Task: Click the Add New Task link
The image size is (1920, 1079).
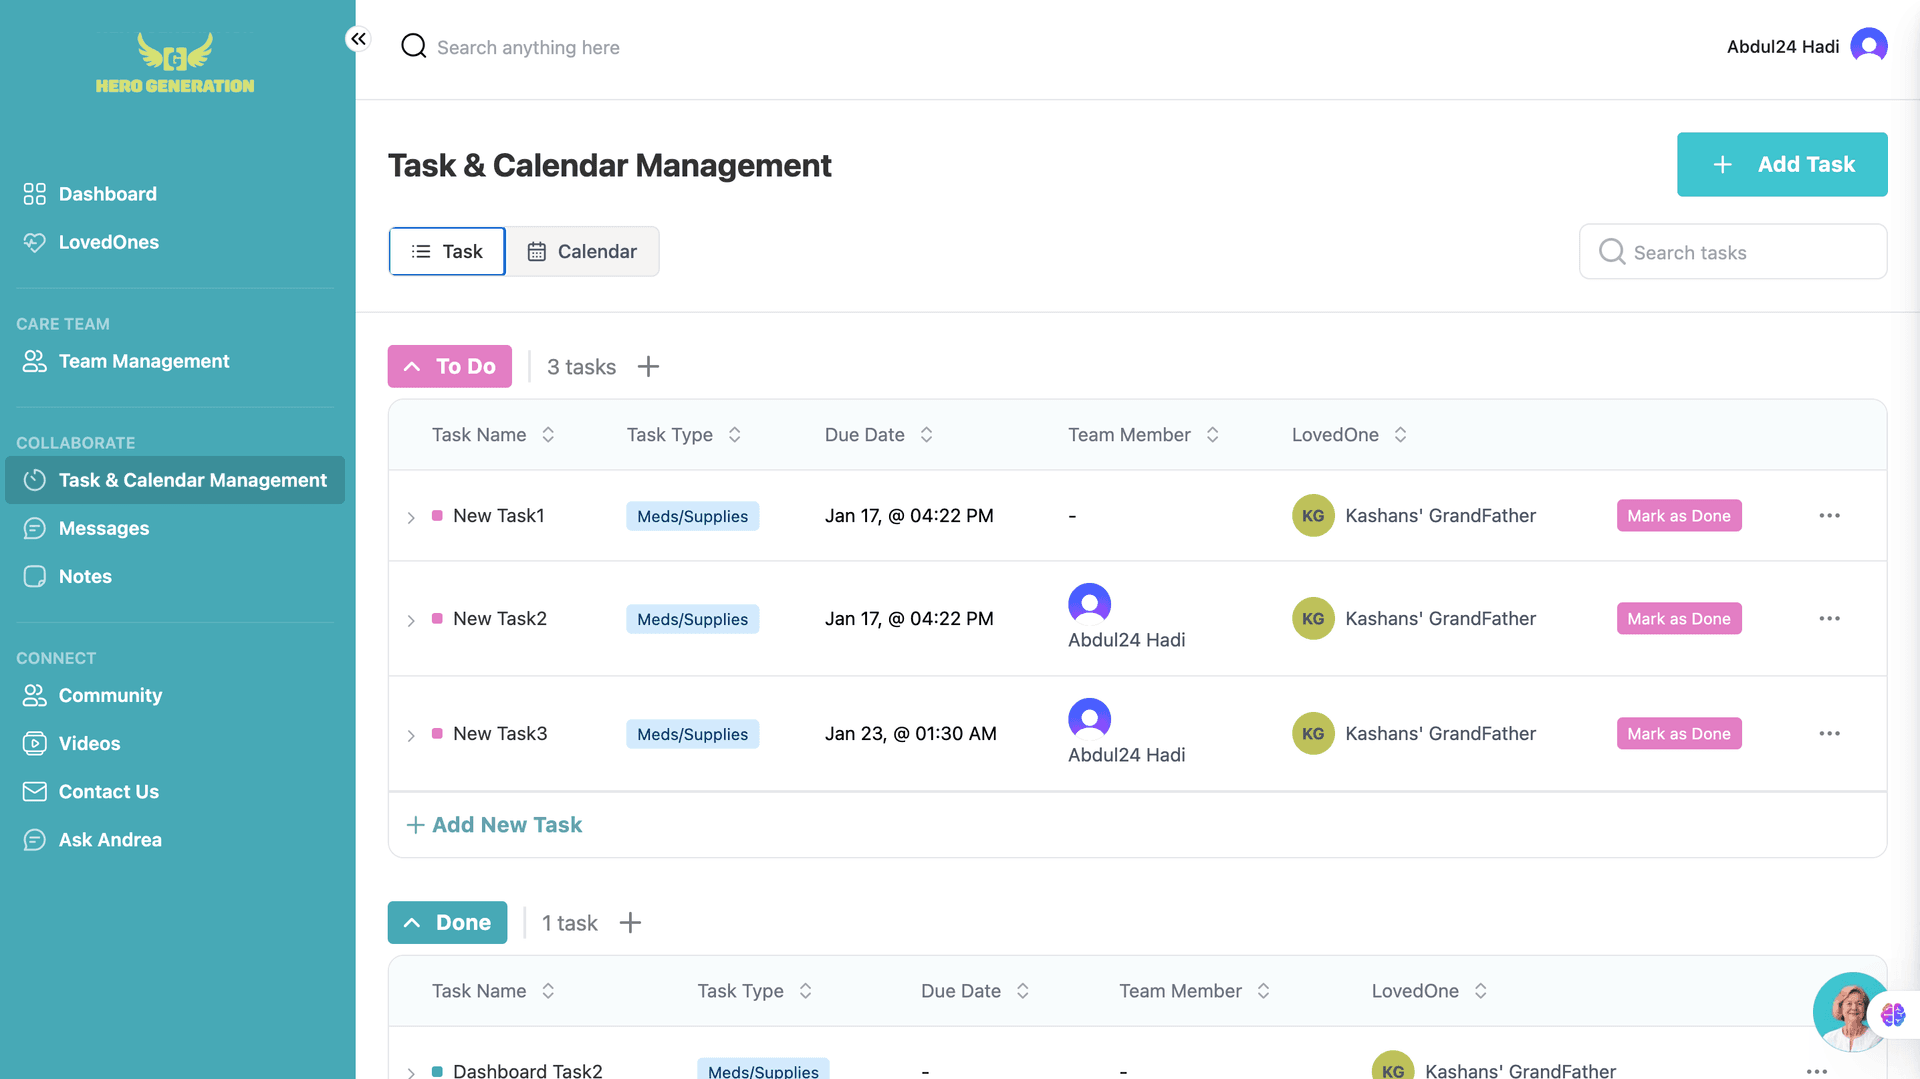Action: [495, 825]
